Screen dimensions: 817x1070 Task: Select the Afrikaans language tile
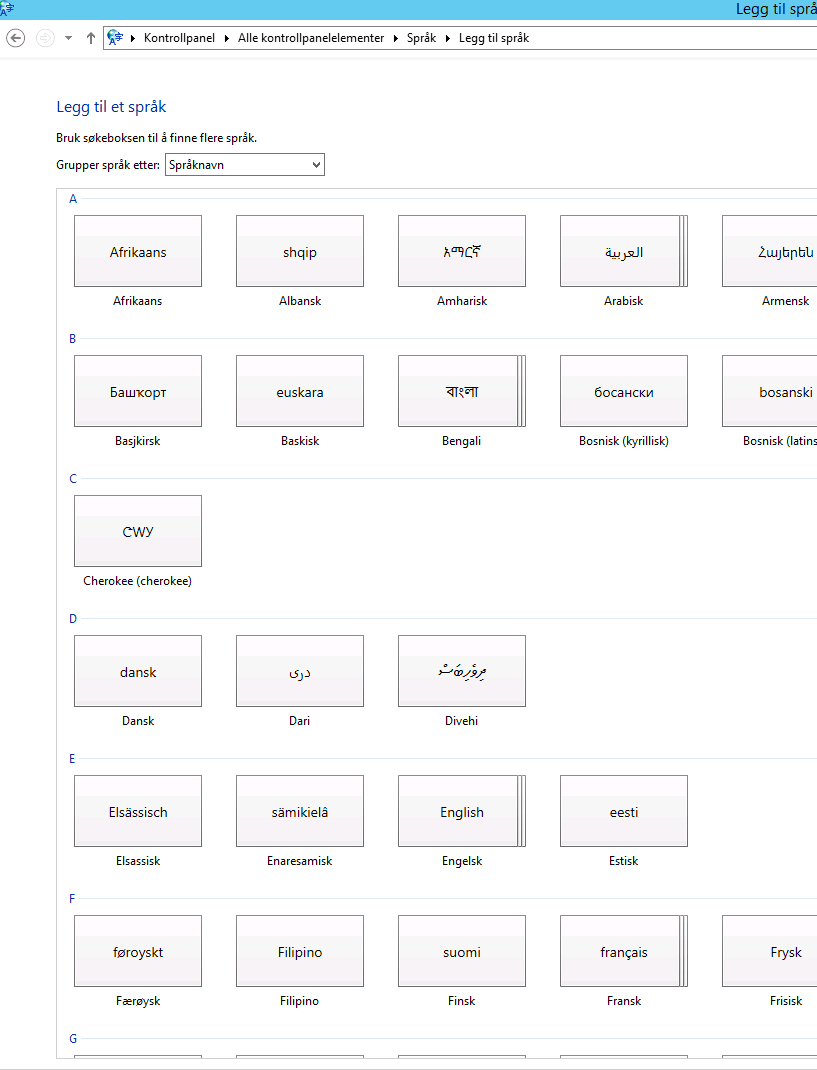click(138, 251)
